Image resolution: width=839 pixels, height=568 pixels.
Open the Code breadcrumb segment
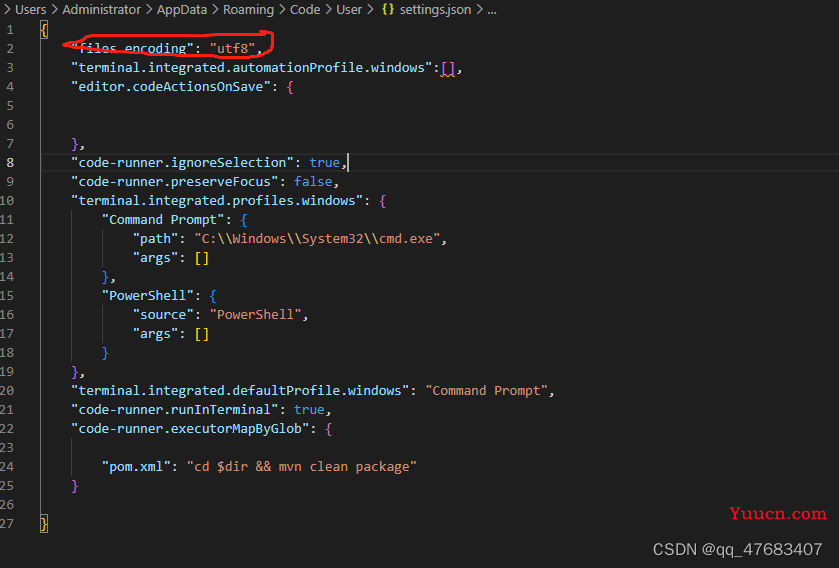(x=305, y=10)
